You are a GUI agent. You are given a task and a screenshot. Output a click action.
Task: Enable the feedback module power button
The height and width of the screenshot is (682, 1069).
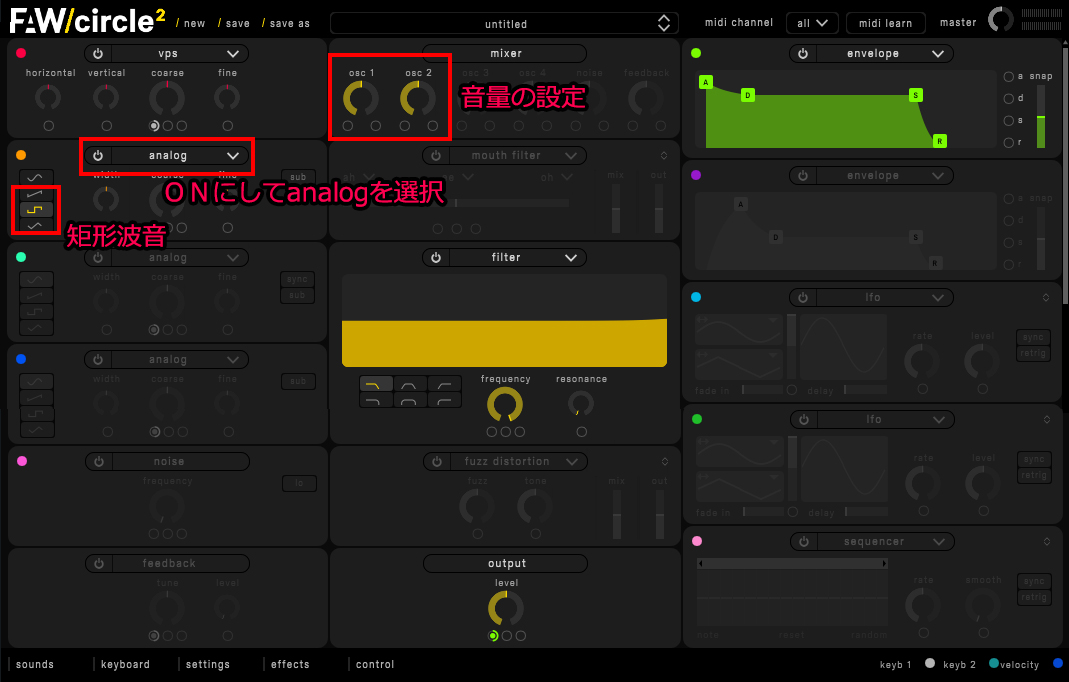(99, 564)
